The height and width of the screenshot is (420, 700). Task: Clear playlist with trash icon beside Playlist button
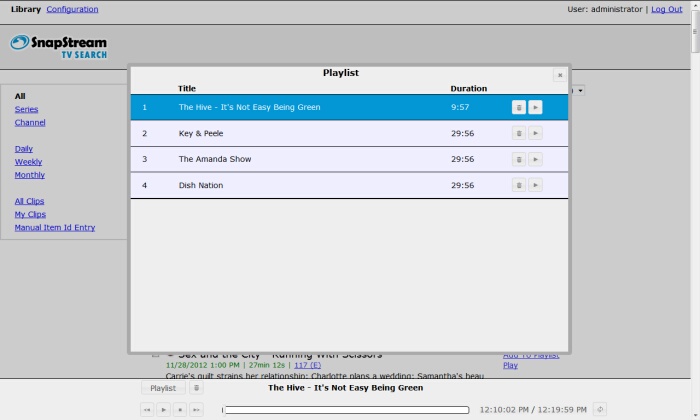(x=196, y=388)
